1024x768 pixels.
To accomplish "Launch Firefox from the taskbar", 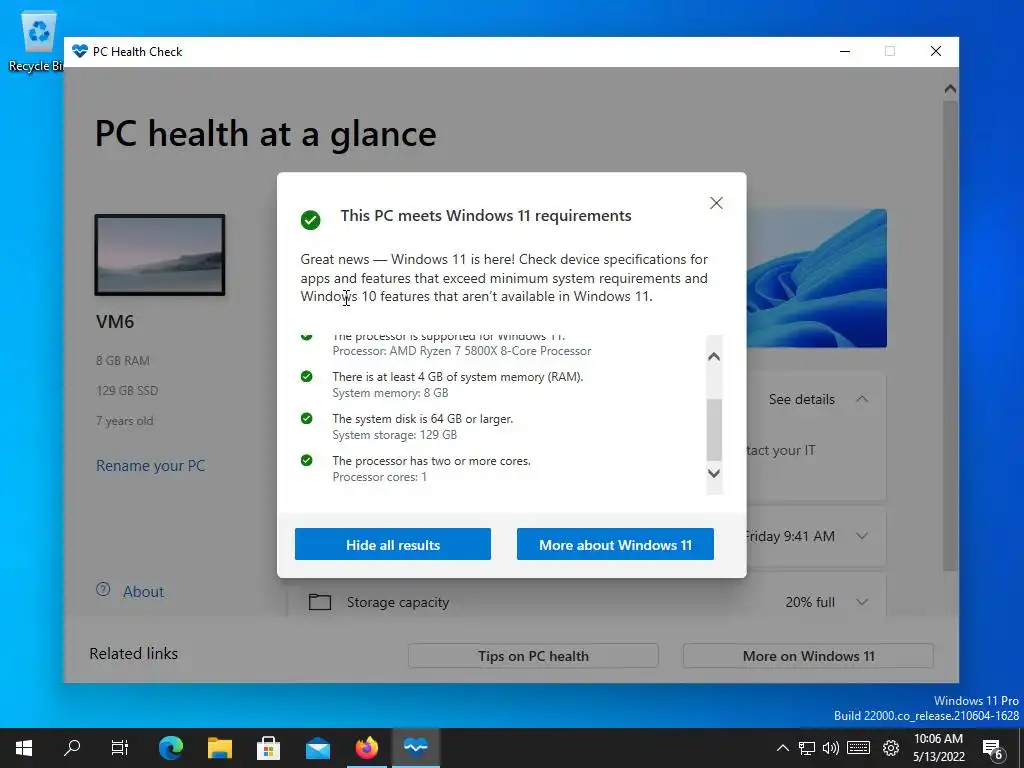I will [x=366, y=748].
